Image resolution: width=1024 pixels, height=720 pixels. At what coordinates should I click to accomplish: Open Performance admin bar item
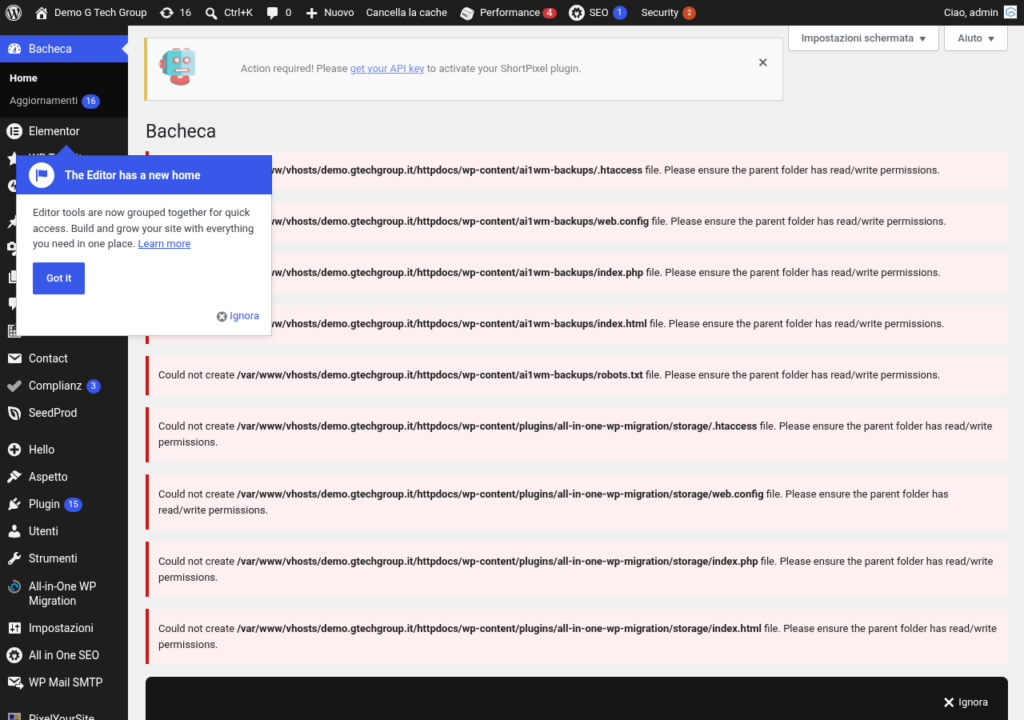(508, 12)
